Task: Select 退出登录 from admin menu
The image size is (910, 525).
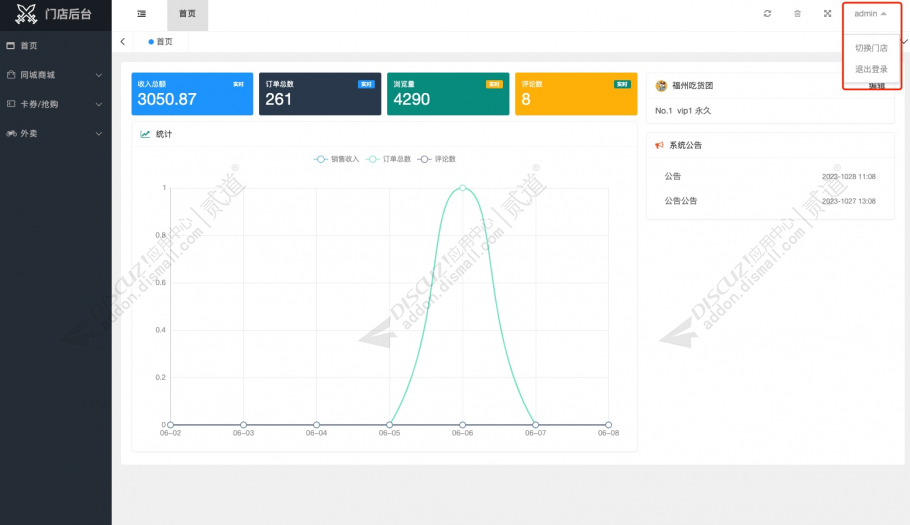Action: [x=871, y=69]
